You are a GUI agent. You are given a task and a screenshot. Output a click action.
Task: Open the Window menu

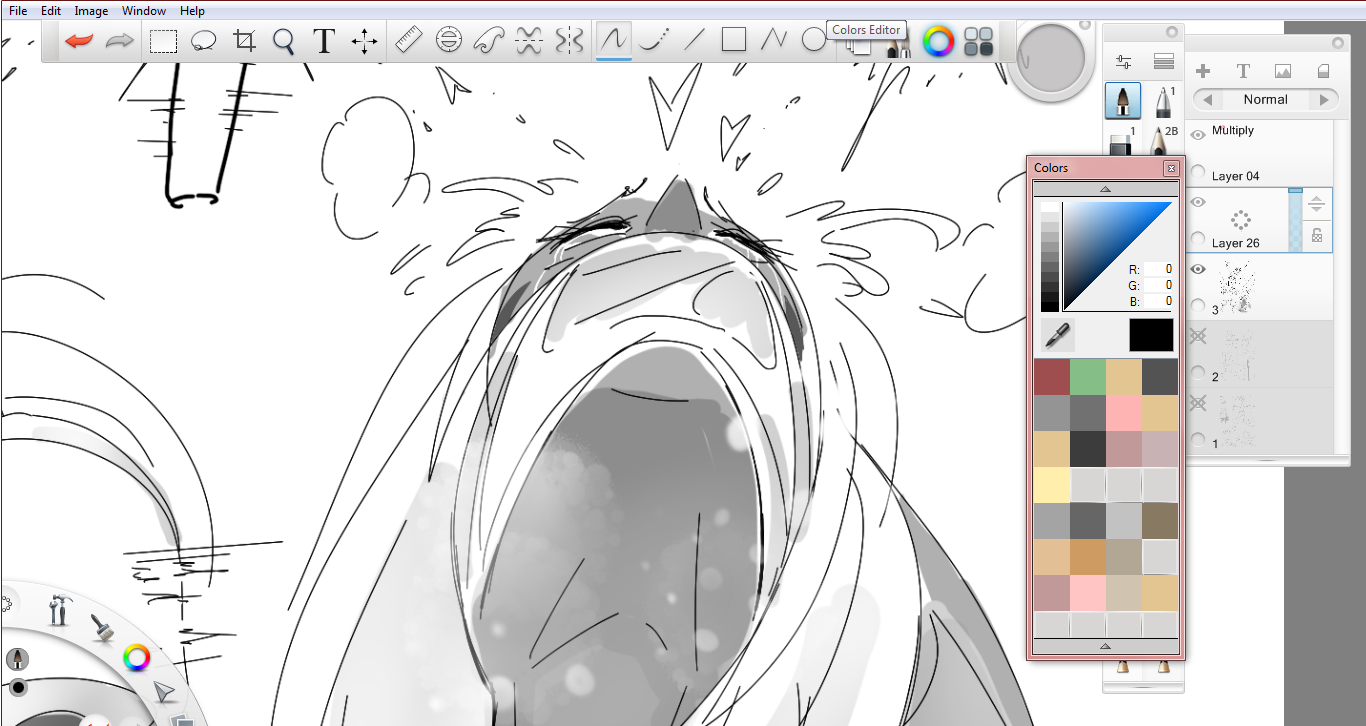pyautogui.click(x=144, y=11)
